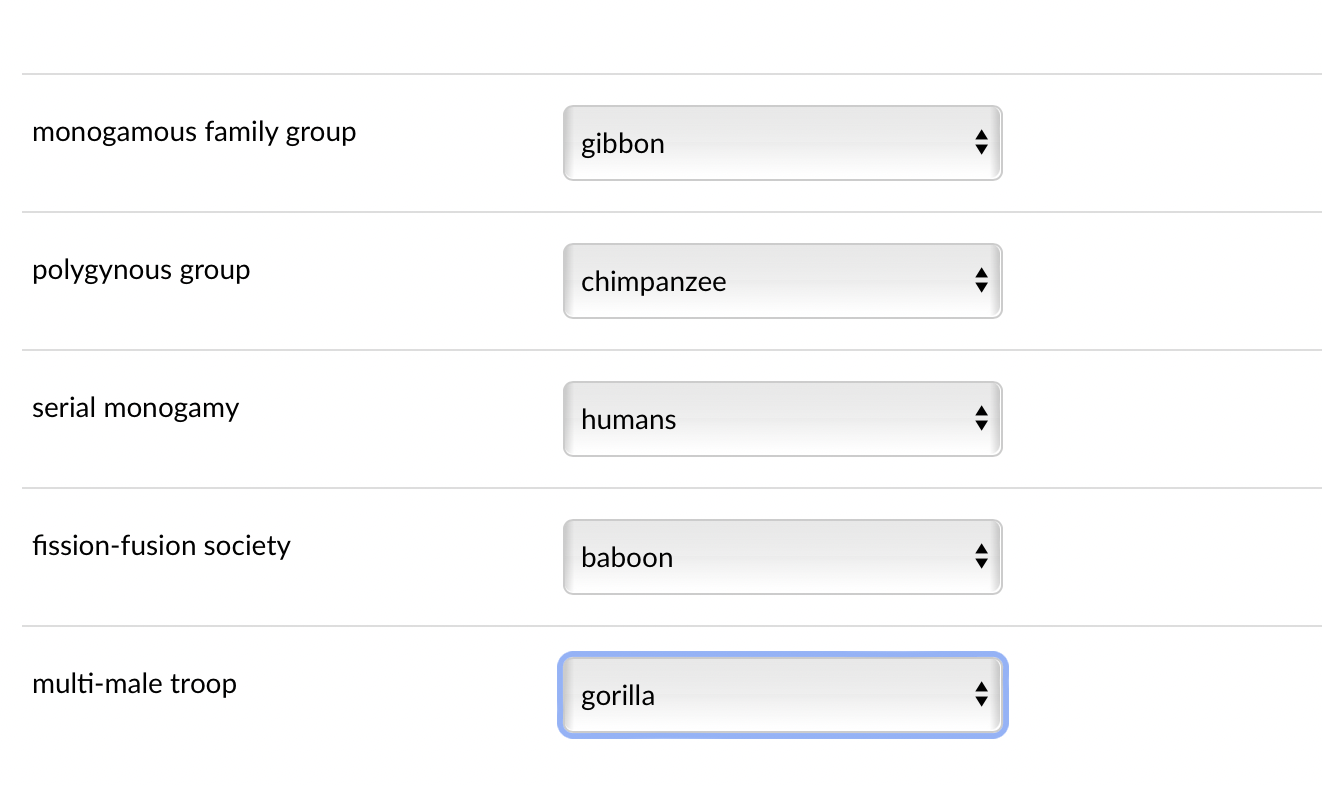Expand the serial monogamy answer dropdown
The height and width of the screenshot is (786, 1322).
tap(782, 419)
